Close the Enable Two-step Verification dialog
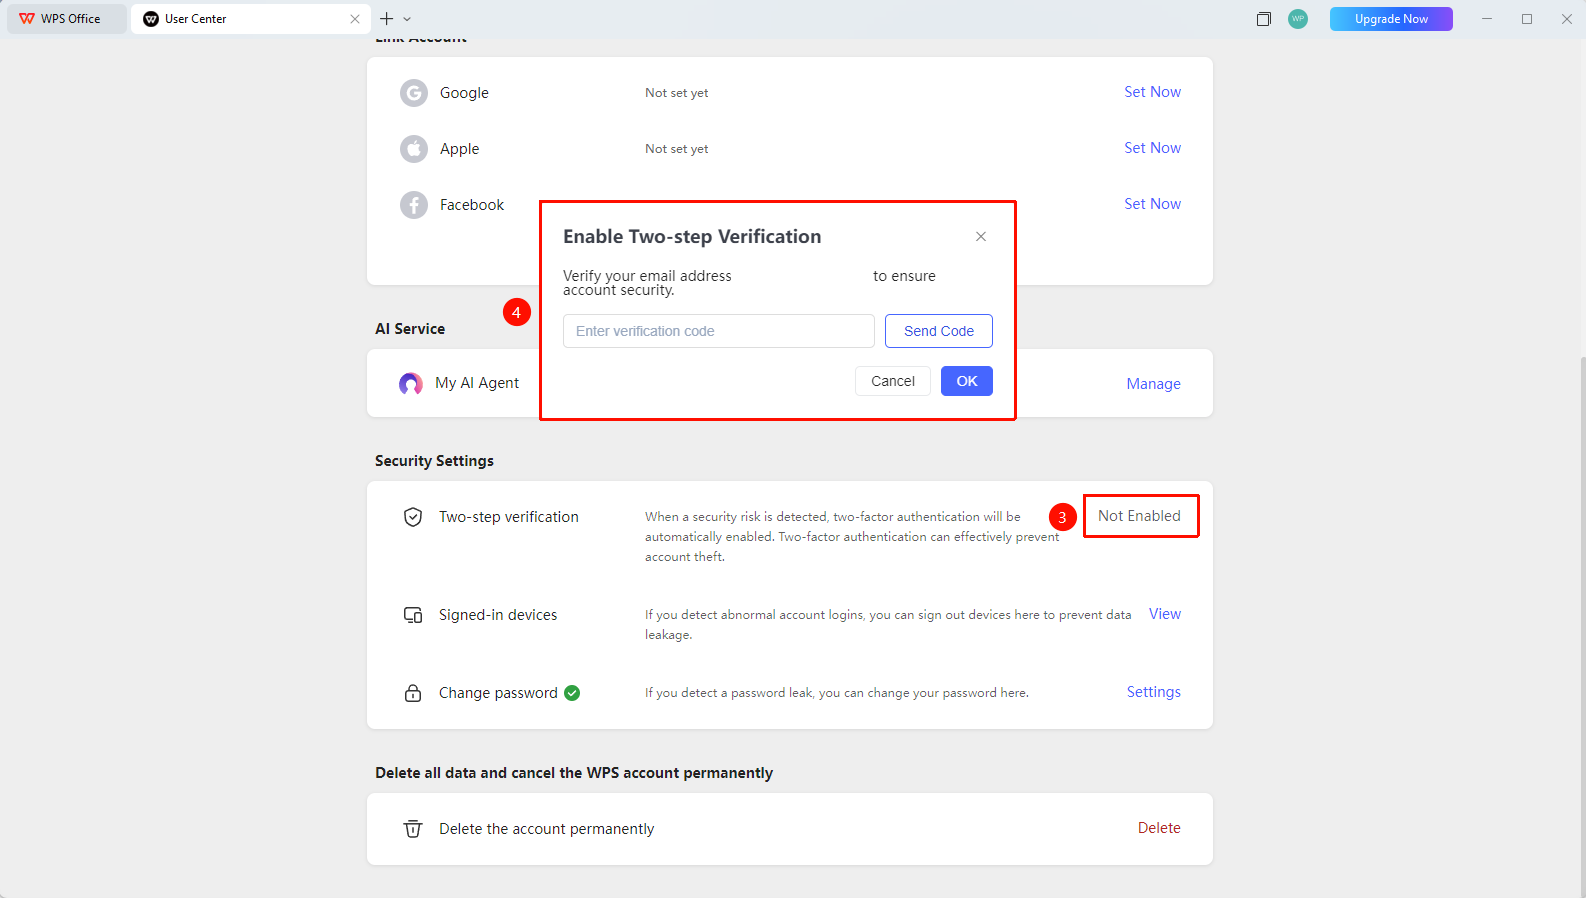The height and width of the screenshot is (898, 1586). (981, 237)
